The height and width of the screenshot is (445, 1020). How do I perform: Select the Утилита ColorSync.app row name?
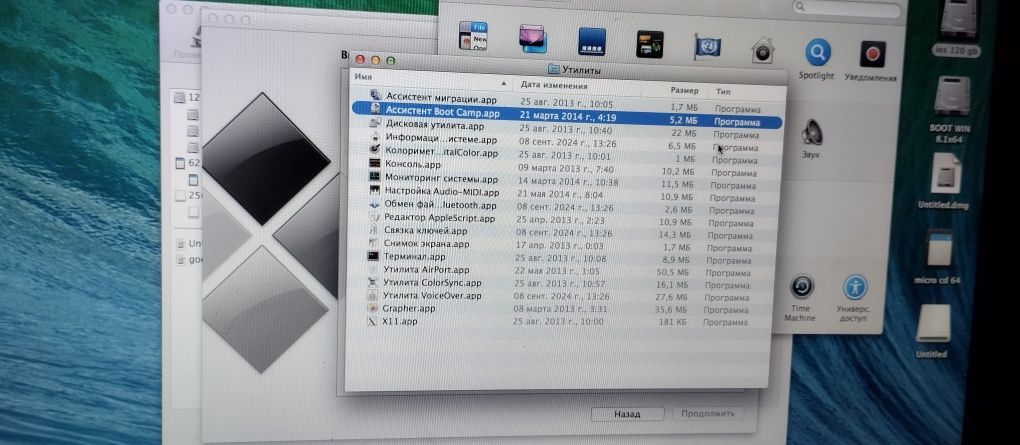[x=432, y=282]
